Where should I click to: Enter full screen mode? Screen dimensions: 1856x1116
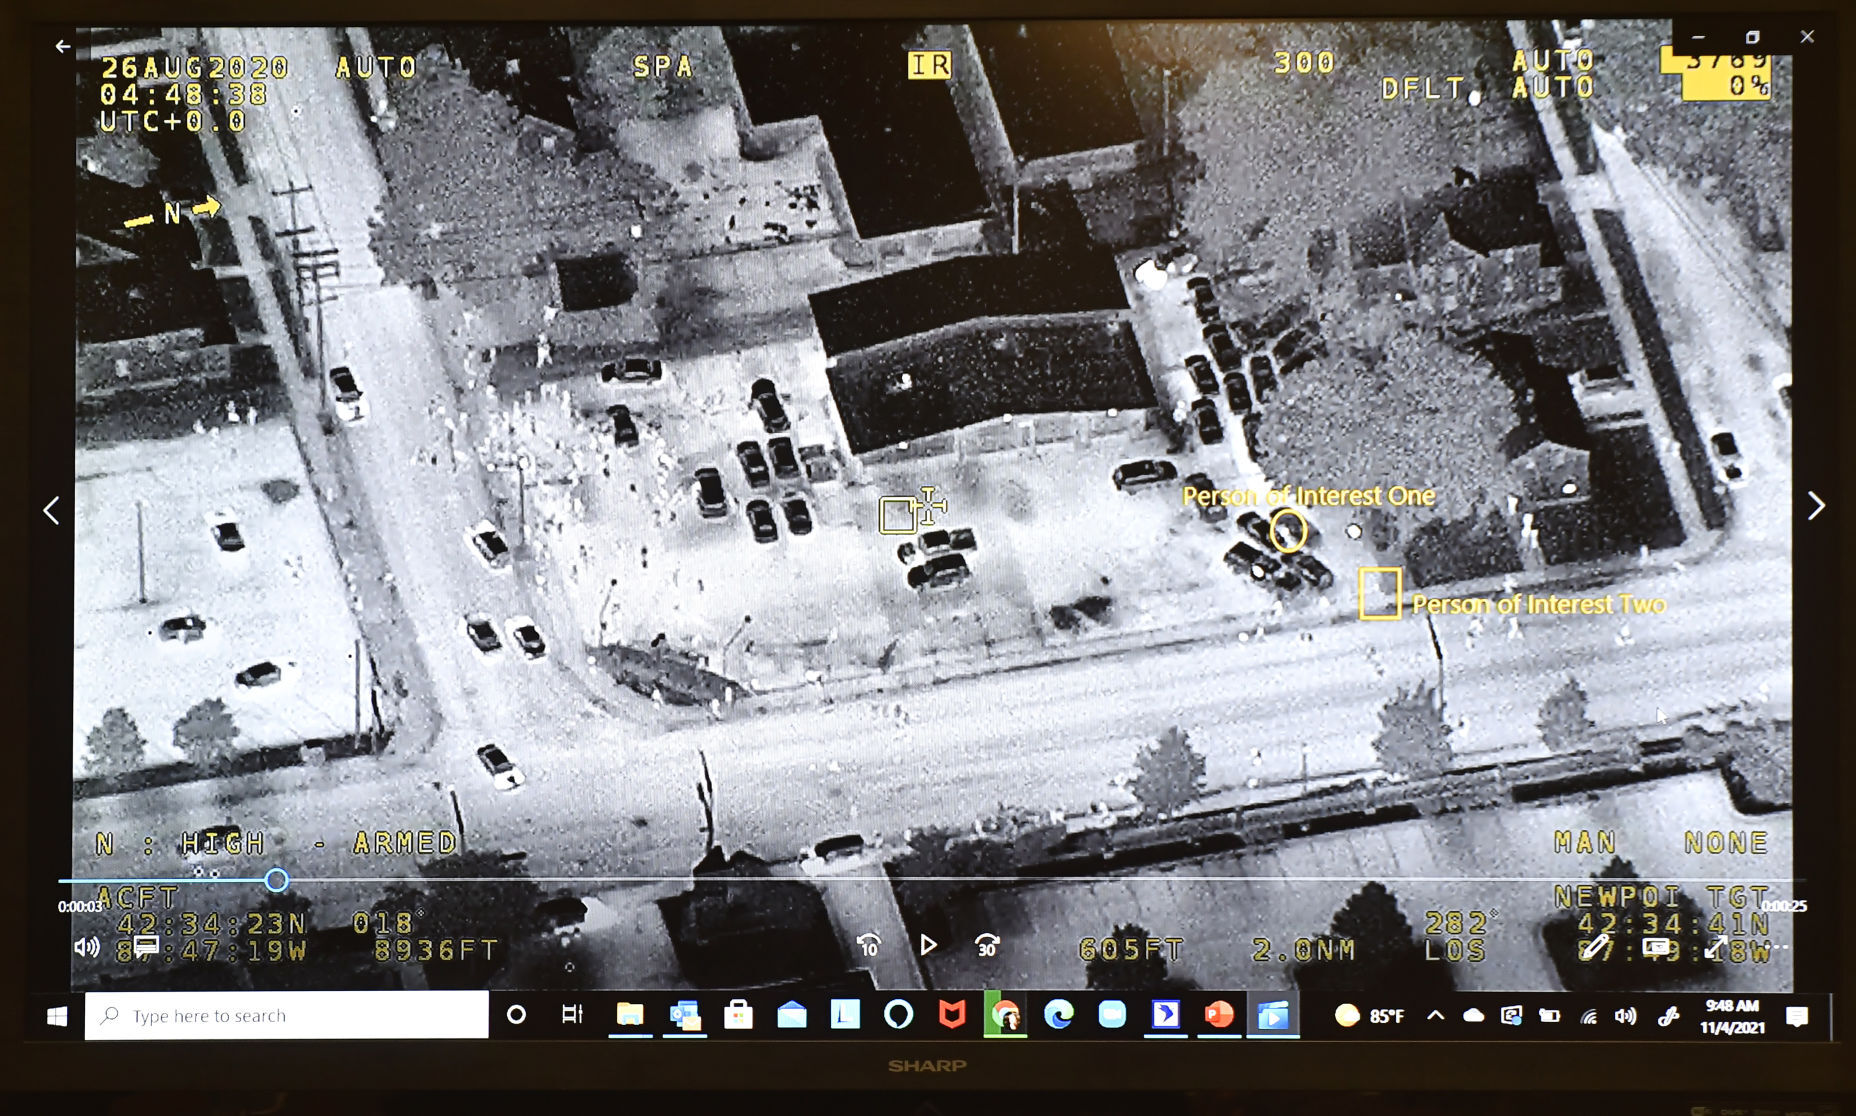pos(1716,946)
